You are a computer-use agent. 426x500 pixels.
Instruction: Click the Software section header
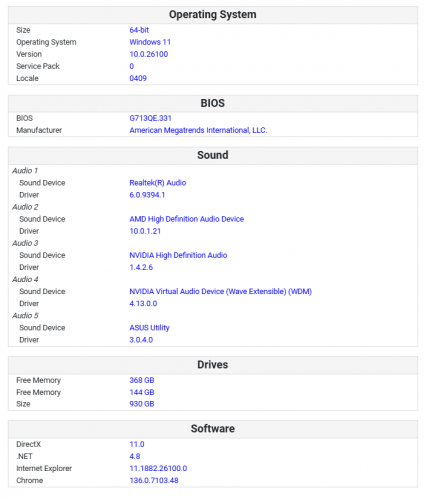(213, 429)
